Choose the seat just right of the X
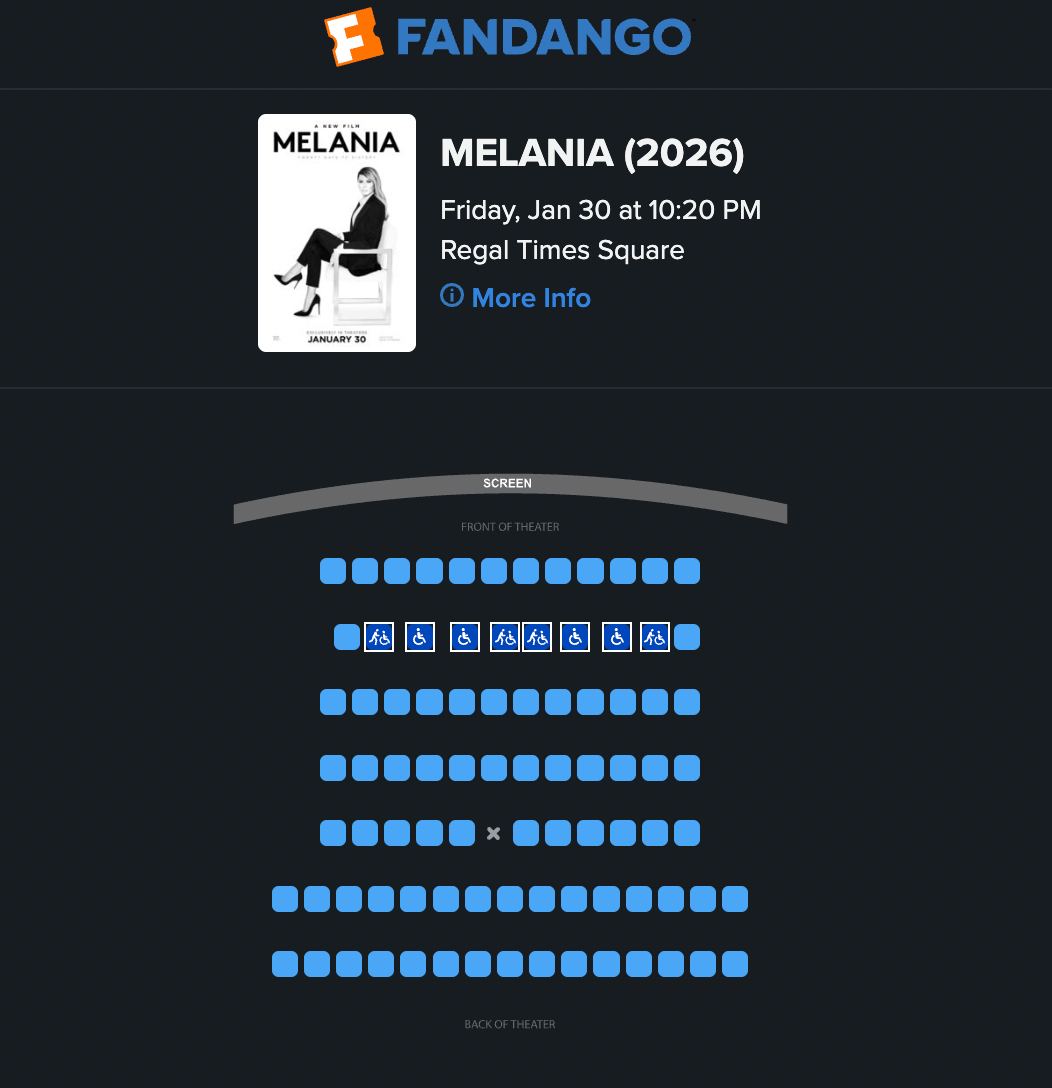 point(526,833)
